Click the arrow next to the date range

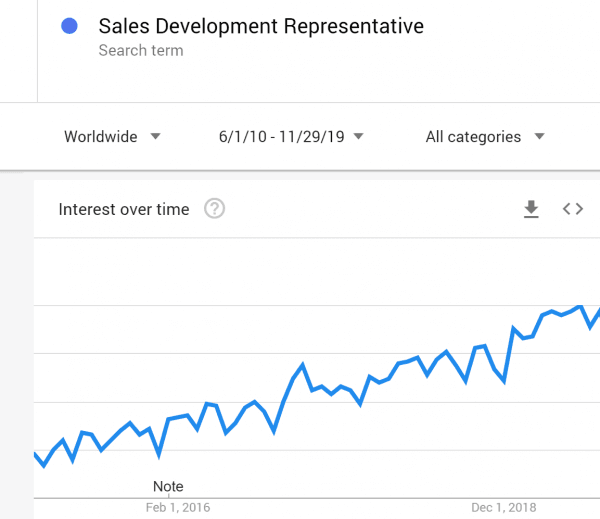[x=358, y=137]
